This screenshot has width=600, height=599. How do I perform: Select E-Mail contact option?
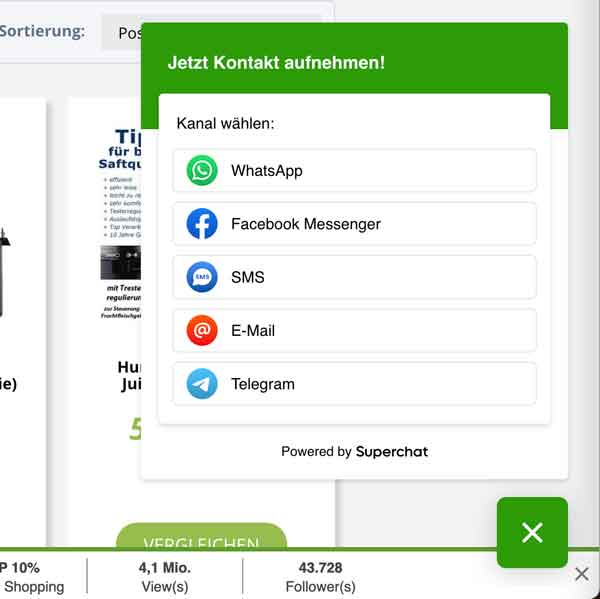coord(354,330)
